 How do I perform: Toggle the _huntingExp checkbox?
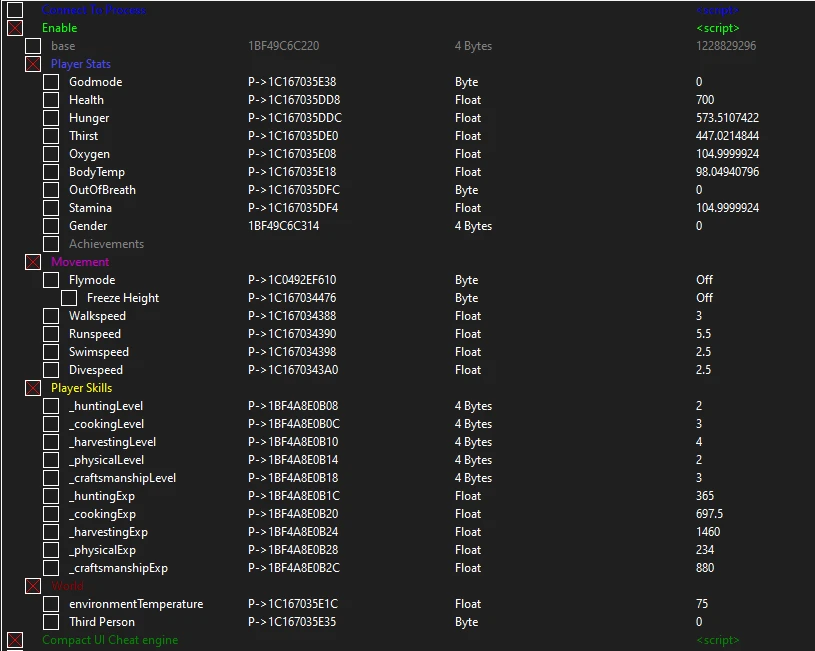coord(51,496)
